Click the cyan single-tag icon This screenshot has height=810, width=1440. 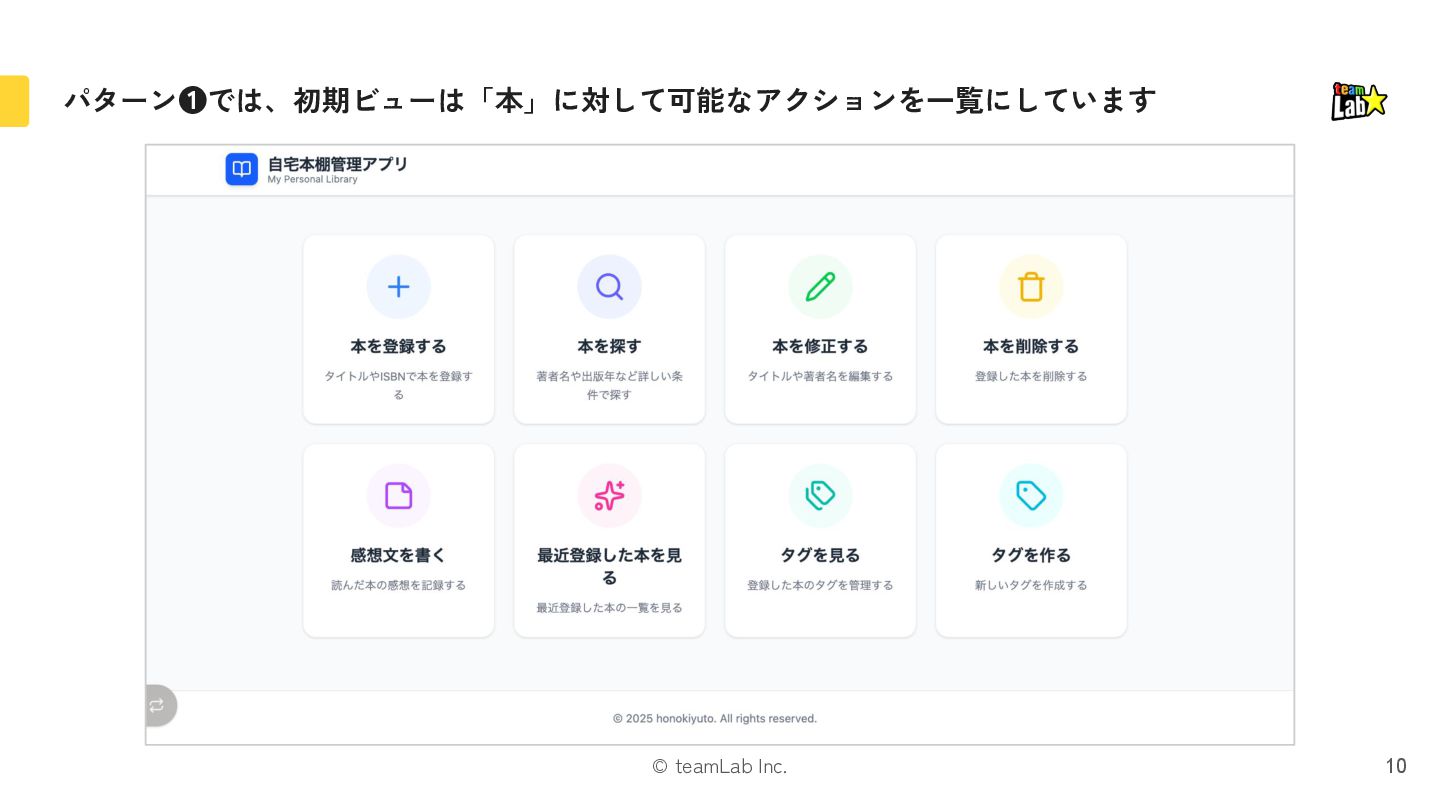[1031, 496]
